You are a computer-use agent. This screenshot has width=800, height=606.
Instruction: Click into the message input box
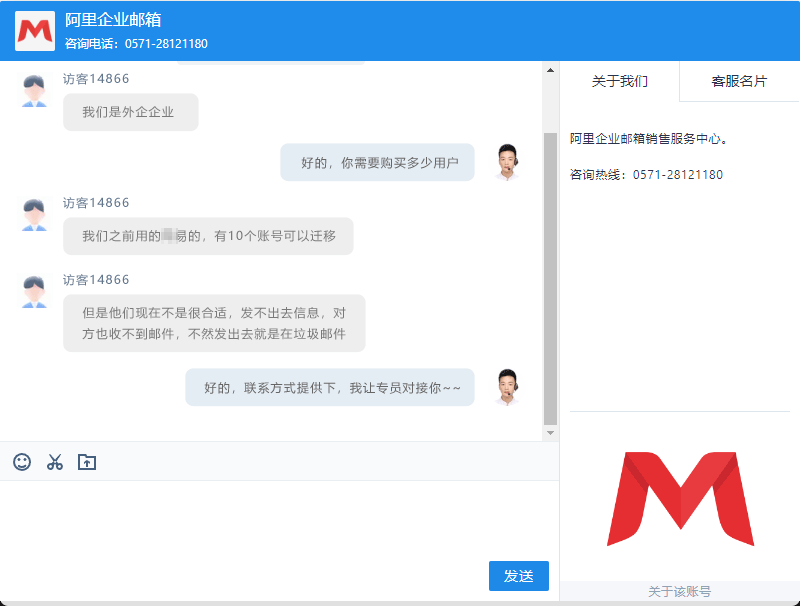coord(280,520)
